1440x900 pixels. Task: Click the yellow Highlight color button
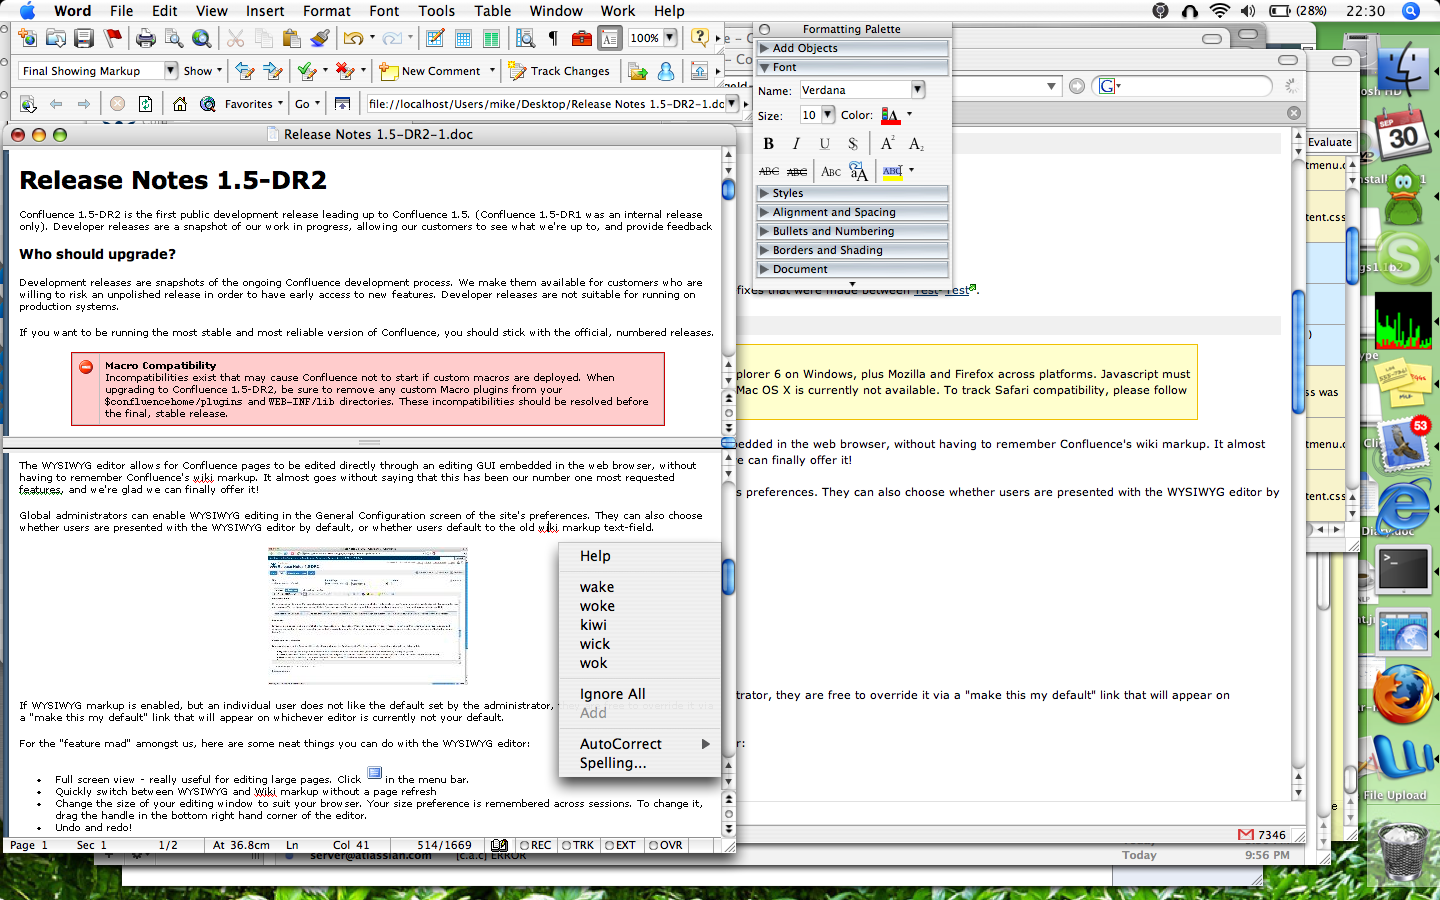(892, 172)
